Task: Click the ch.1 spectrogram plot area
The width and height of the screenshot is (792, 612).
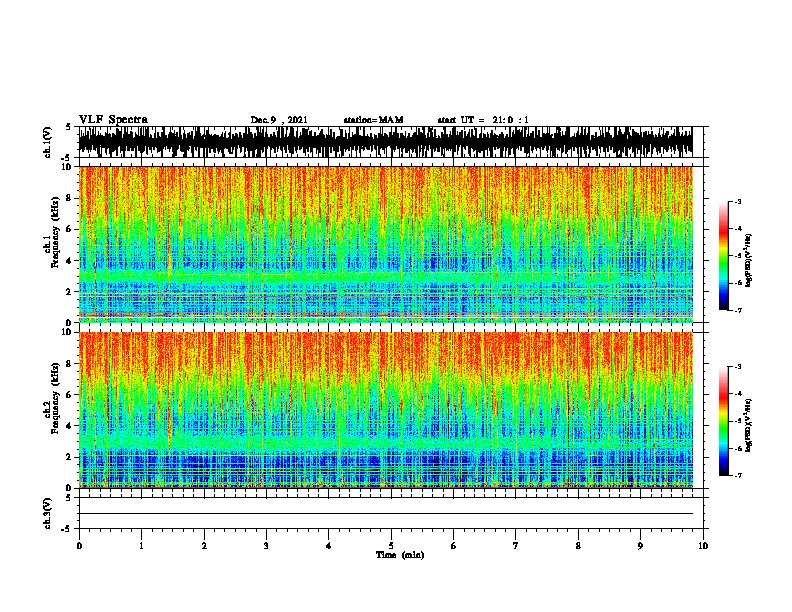Action: [x=385, y=244]
